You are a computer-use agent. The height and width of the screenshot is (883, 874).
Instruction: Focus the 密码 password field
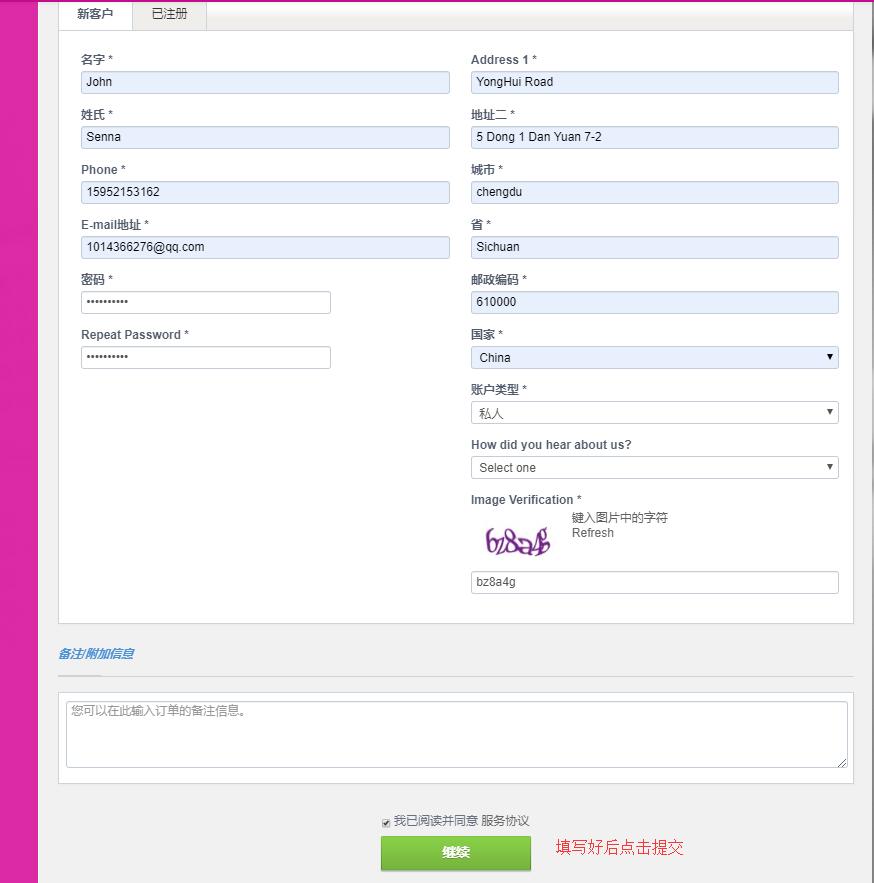[x=206, y=302]
